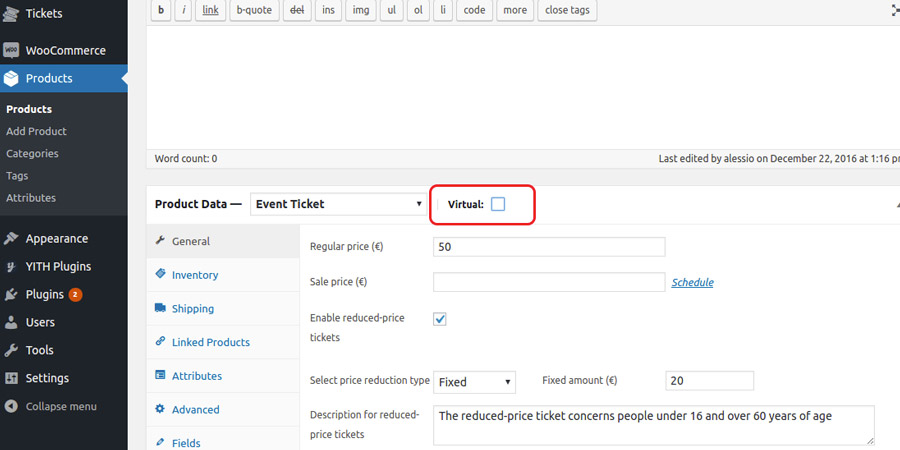The height and width of the screenshot is (450, 900).
Task: Click the Collapse menu arrow icon
Action: click(11, 407)
